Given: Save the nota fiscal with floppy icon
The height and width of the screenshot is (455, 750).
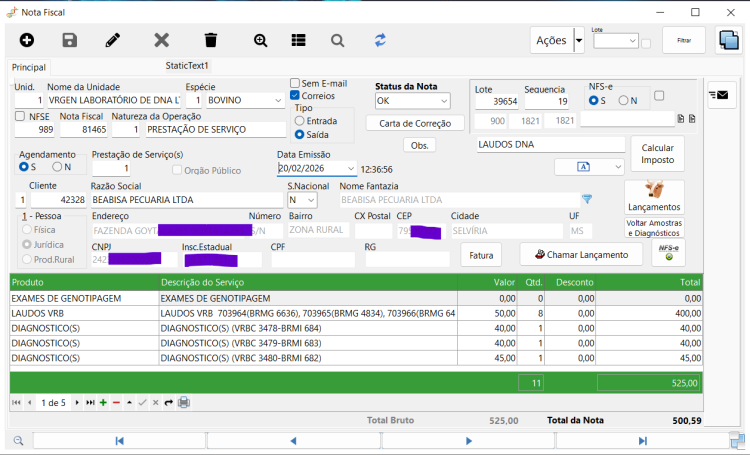Looking at the screenshot, I should 70,40.
